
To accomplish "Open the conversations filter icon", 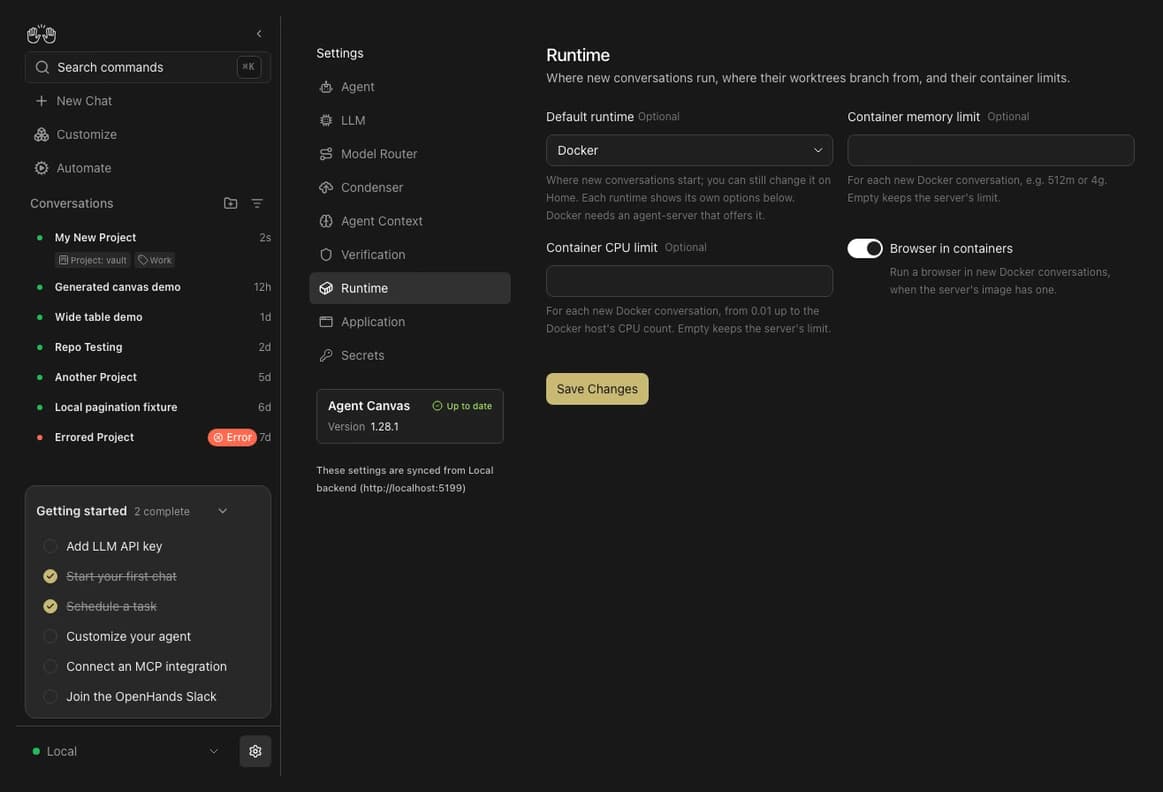I will tap(257, 203).
